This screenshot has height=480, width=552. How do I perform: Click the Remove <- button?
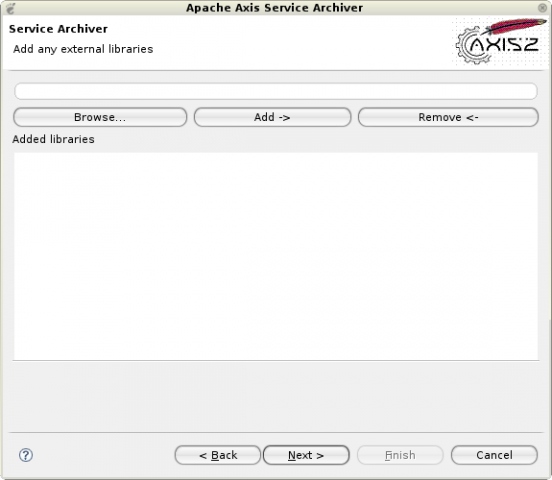pos(448,117)
